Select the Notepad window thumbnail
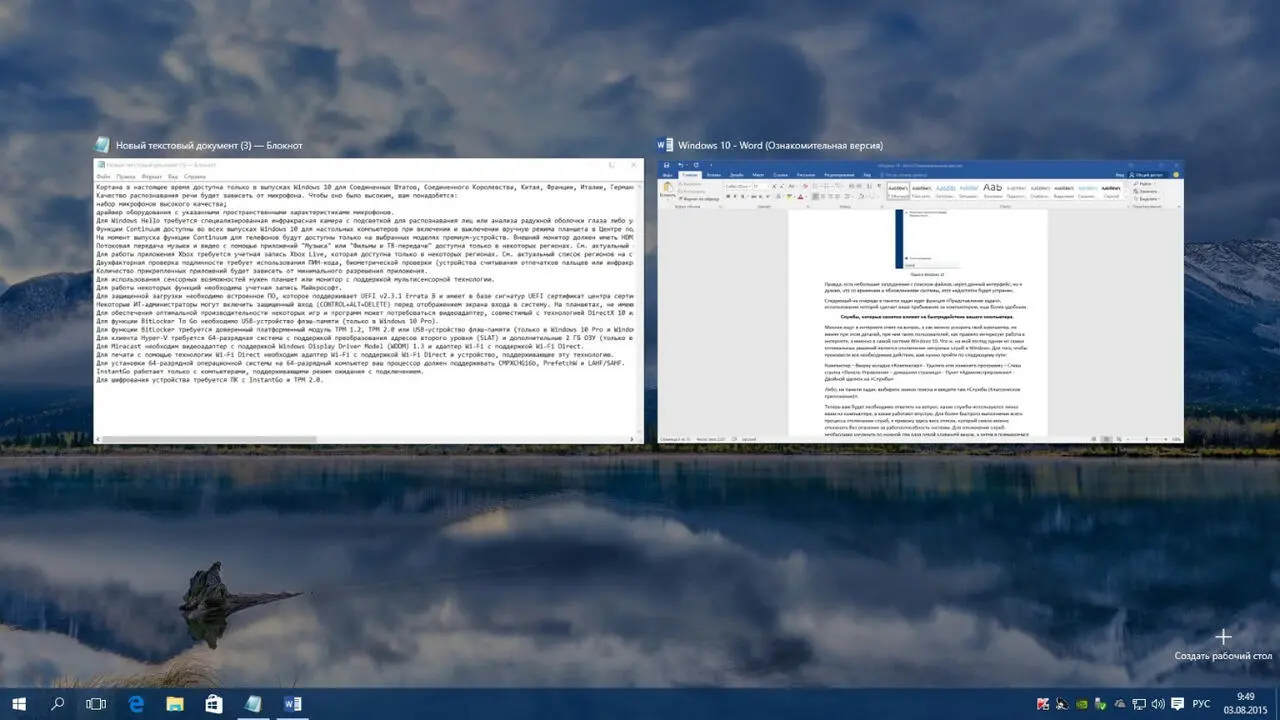 click(x=368, y=300)
